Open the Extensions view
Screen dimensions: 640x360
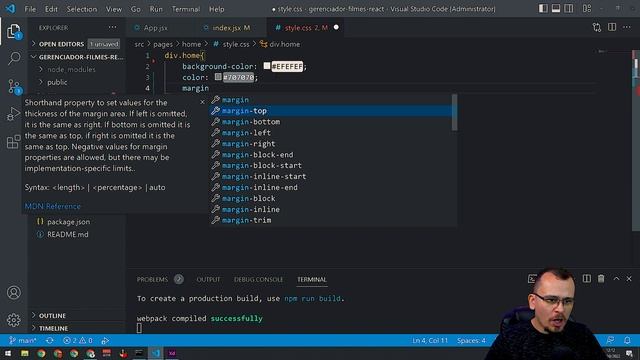pyautogui.click(x=13, y=142)
